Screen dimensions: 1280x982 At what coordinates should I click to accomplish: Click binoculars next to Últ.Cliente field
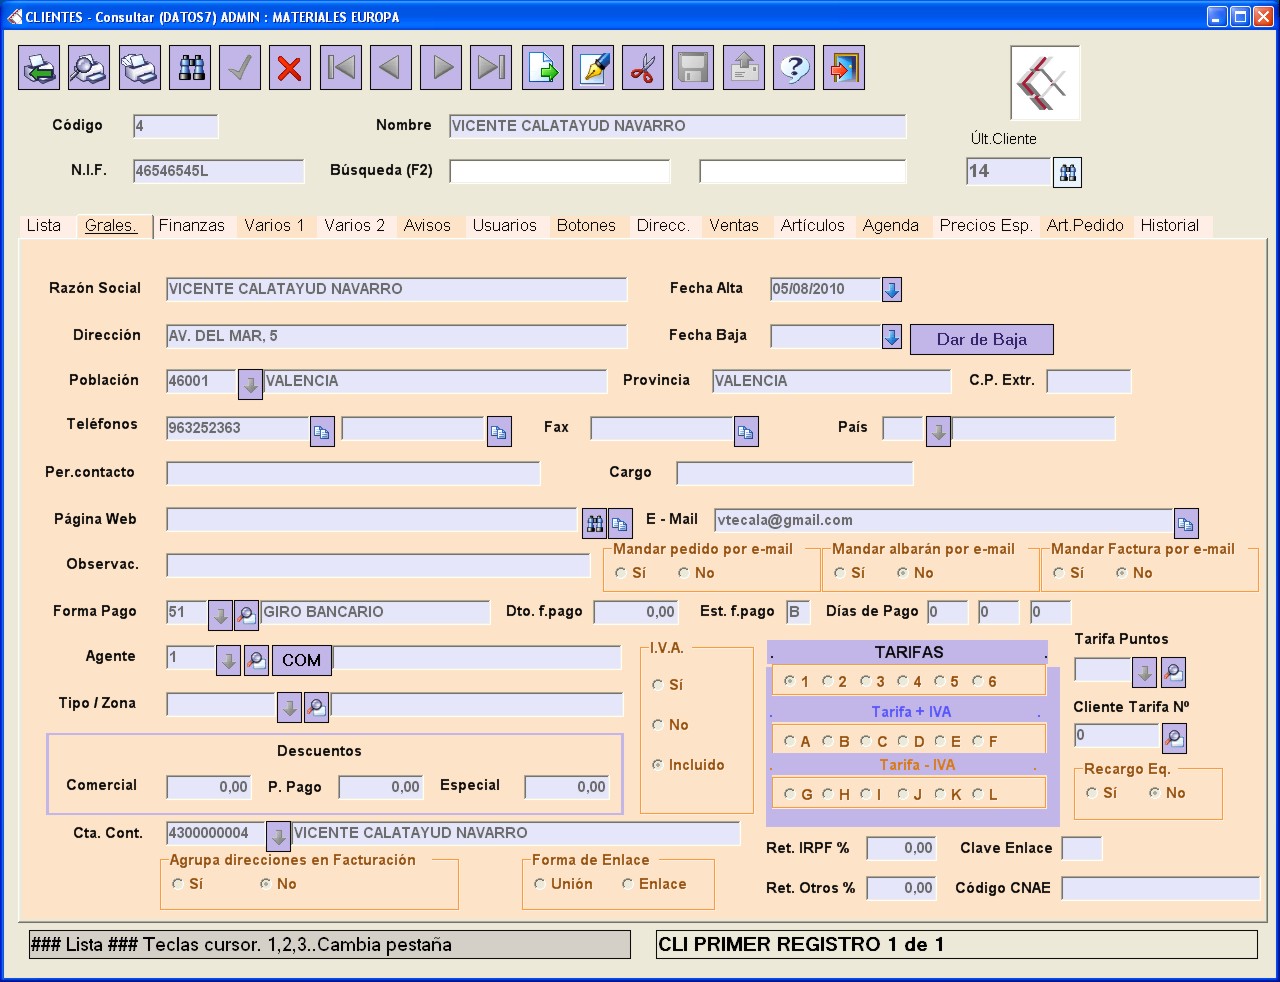[1068, 172]
